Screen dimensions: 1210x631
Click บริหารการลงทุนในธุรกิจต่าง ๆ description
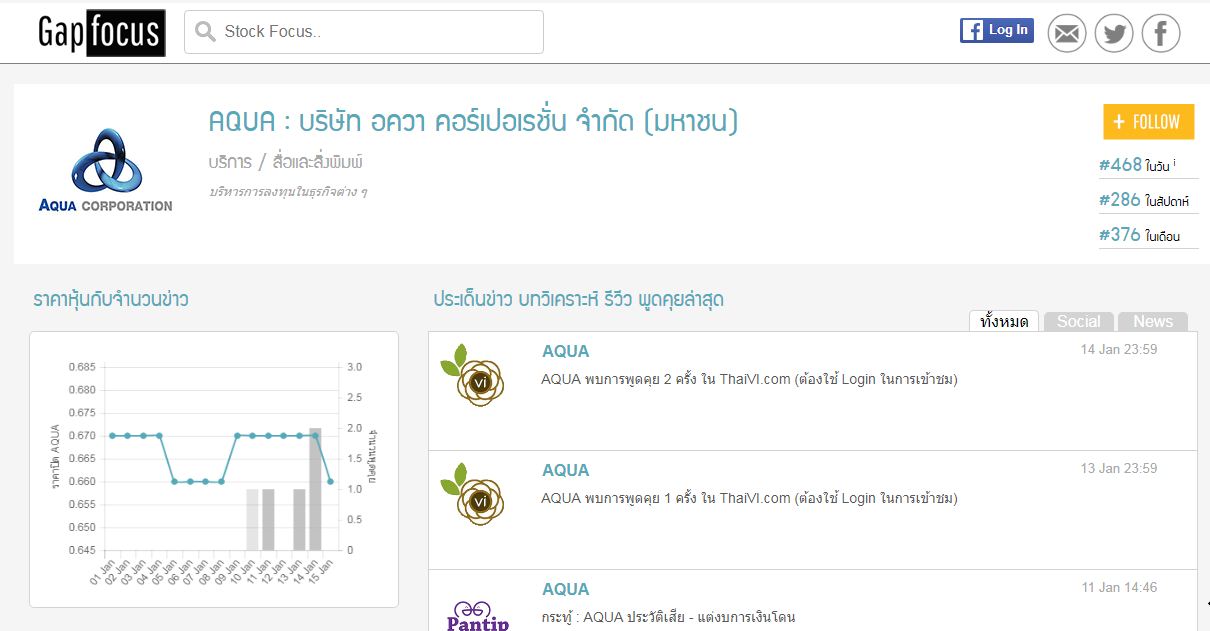pos(287,191)
